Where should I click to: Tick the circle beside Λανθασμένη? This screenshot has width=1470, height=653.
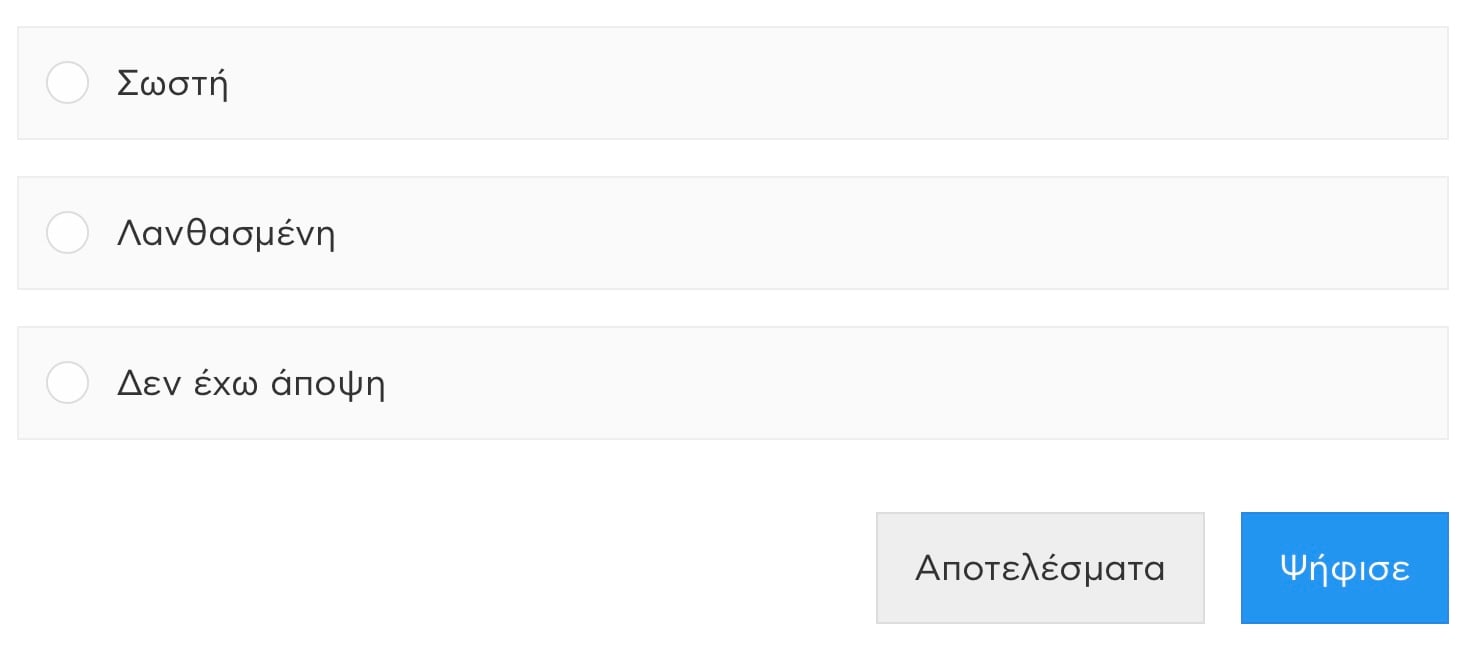(x=68, y=233)
